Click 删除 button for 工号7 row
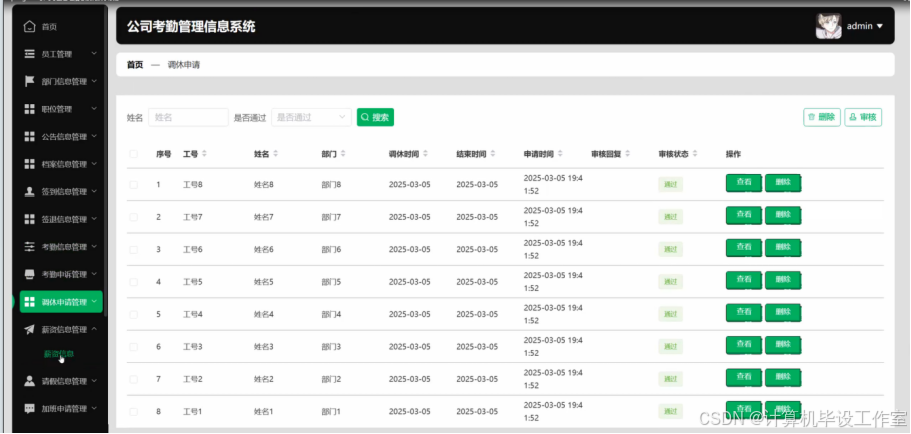 pos(783,215)
